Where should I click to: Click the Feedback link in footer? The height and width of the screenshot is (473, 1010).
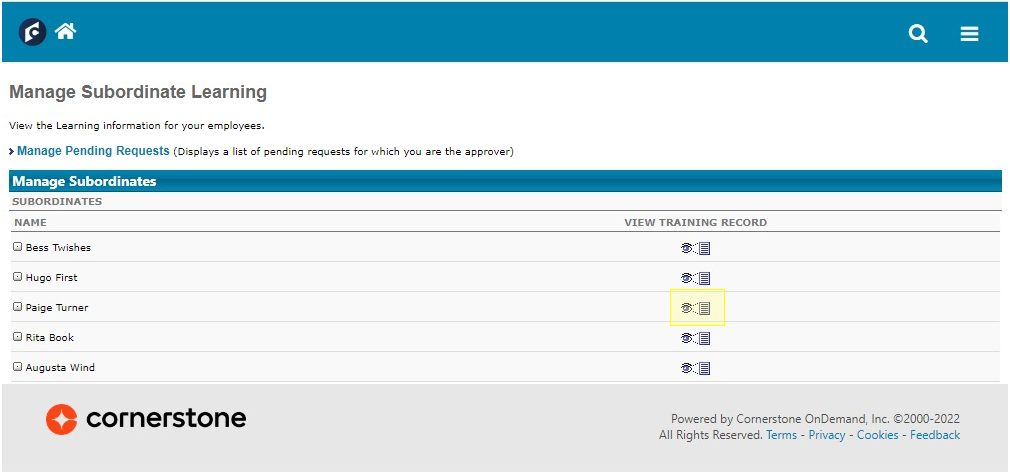click(934, 435)
